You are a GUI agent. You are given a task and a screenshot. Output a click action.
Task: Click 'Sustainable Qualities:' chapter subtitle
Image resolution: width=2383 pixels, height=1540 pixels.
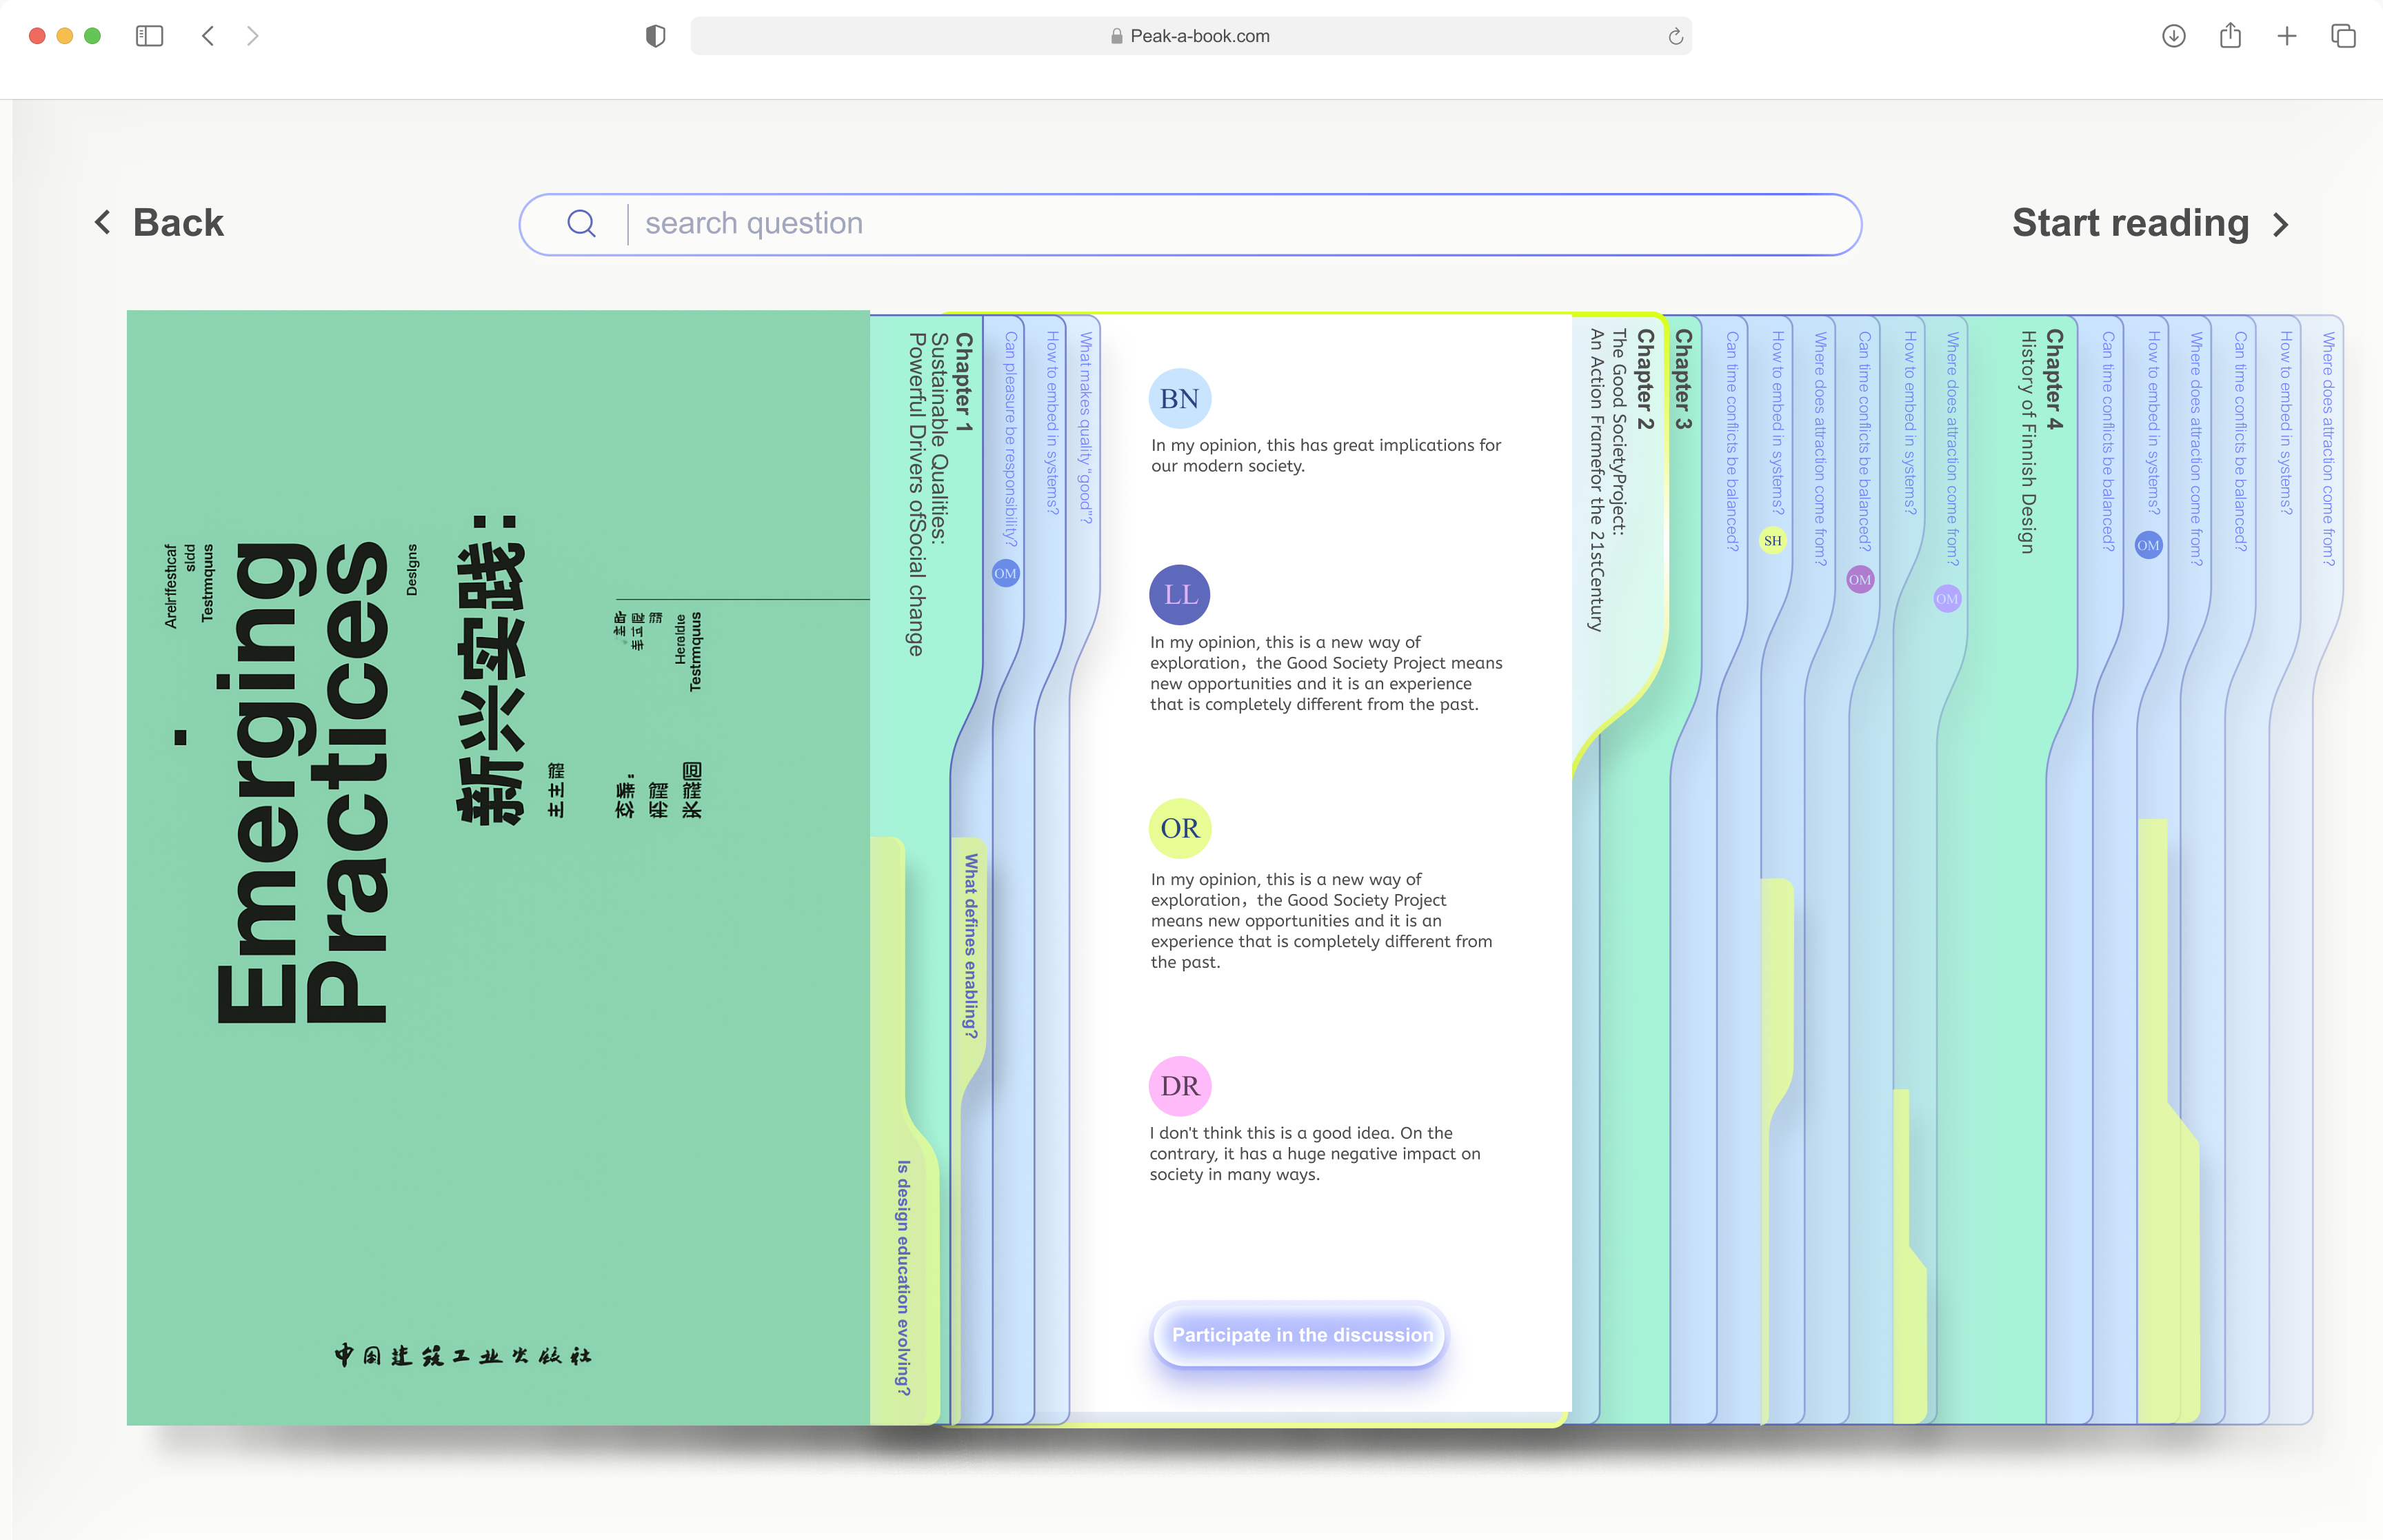click(x=938, y=438)
